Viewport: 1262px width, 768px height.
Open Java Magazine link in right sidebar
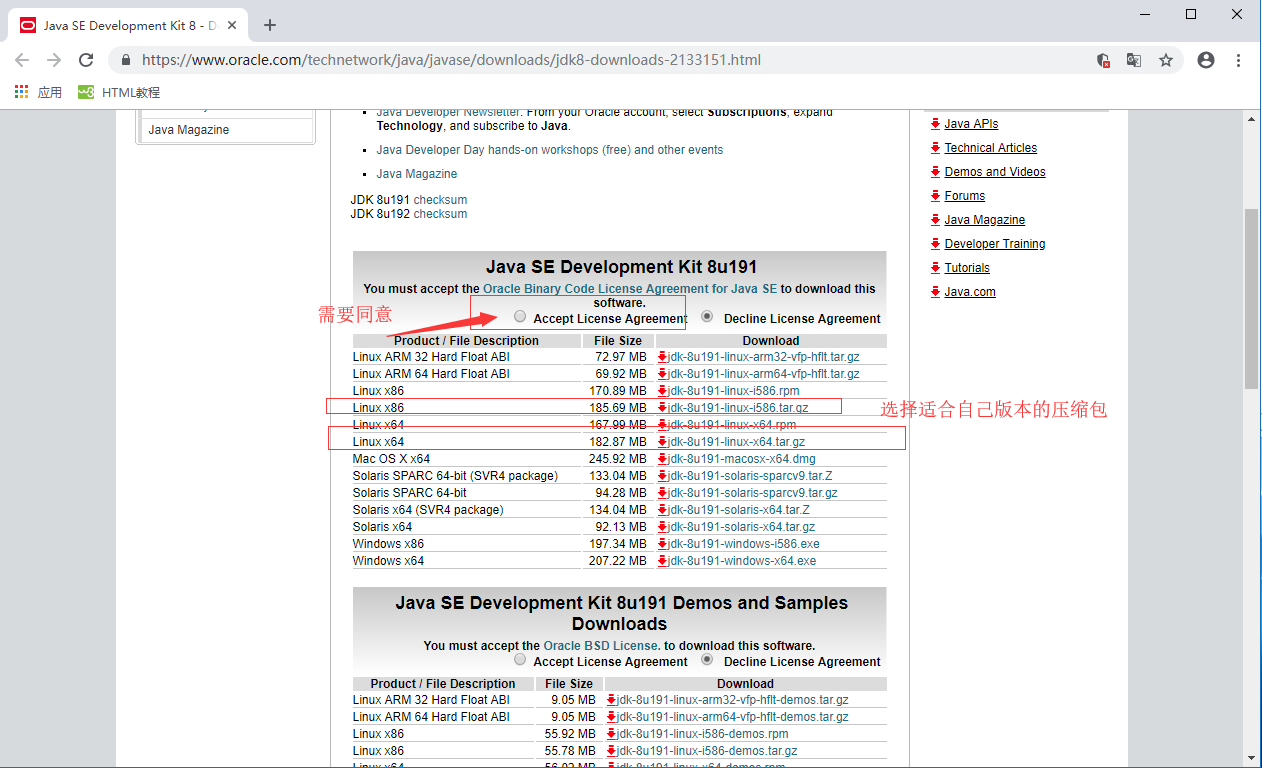(985, 220)
